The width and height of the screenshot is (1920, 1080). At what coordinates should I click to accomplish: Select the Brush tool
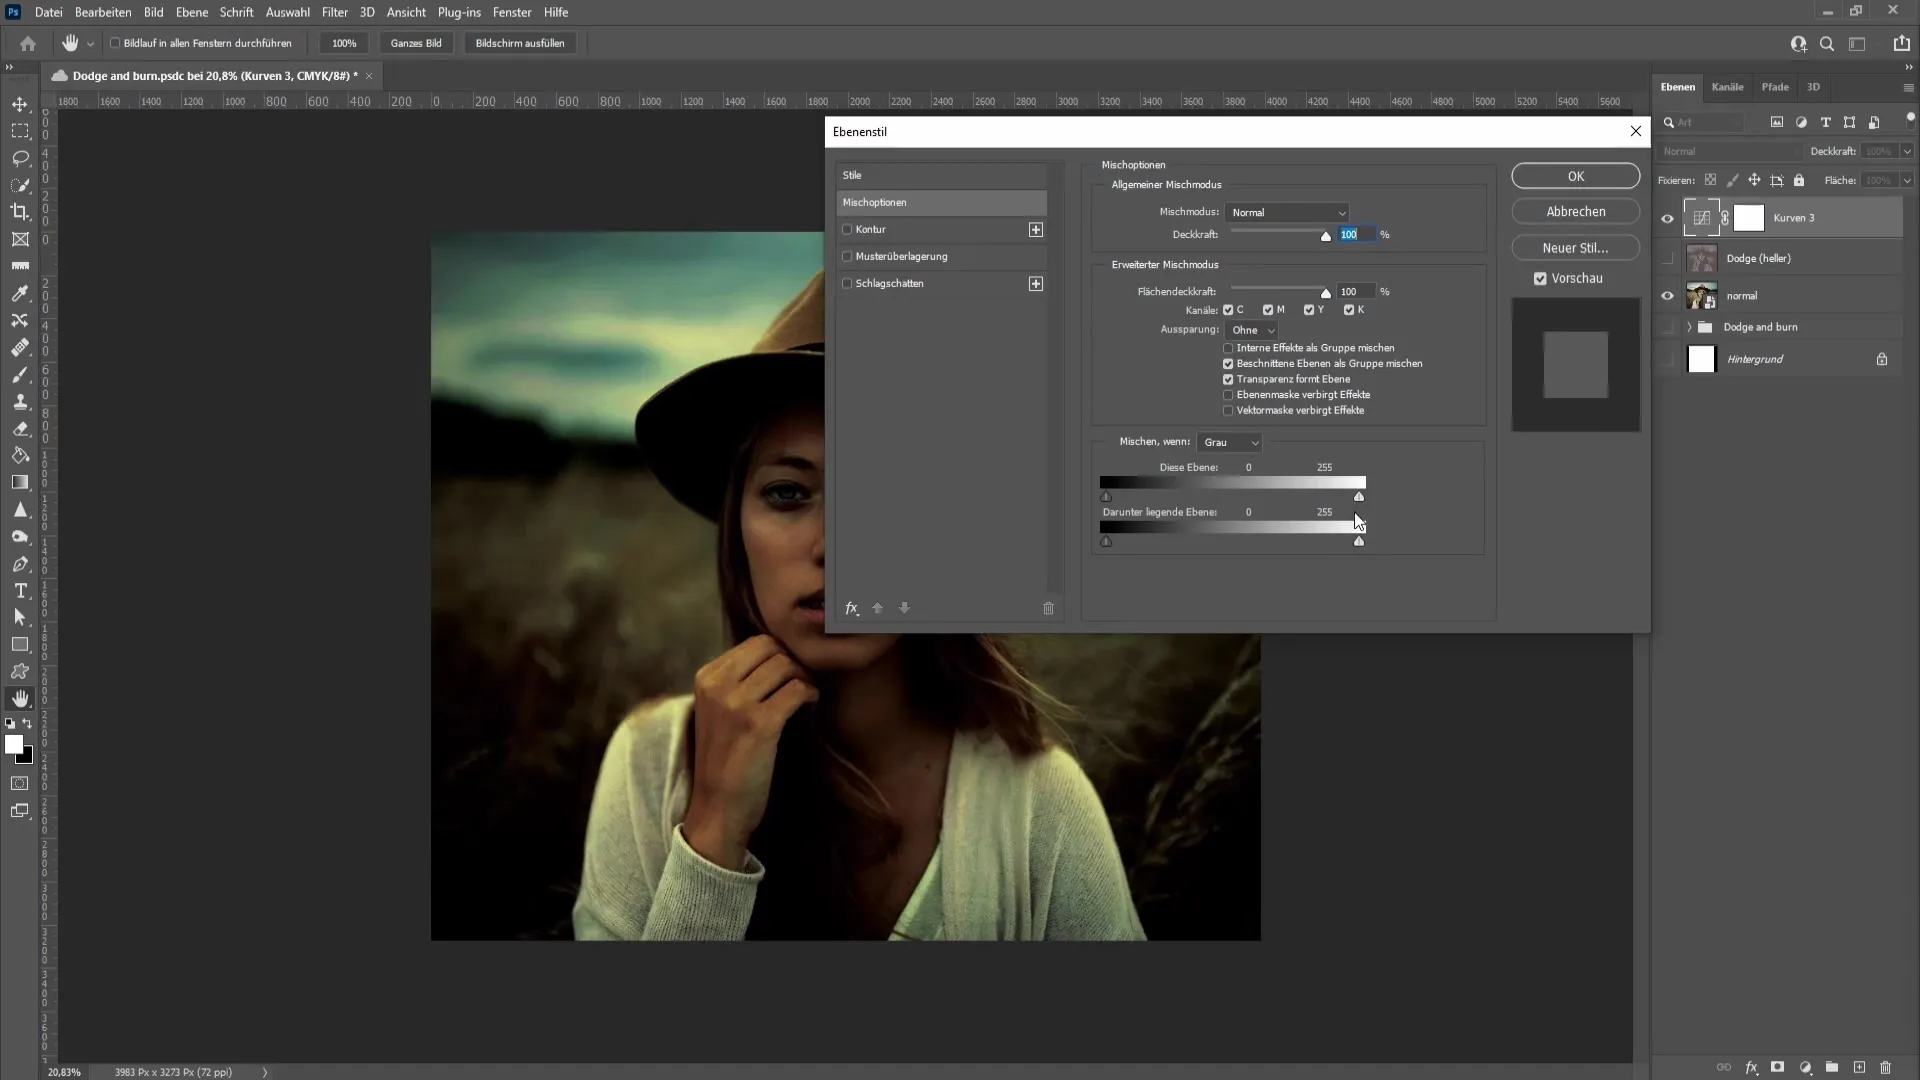click(20, 373)
